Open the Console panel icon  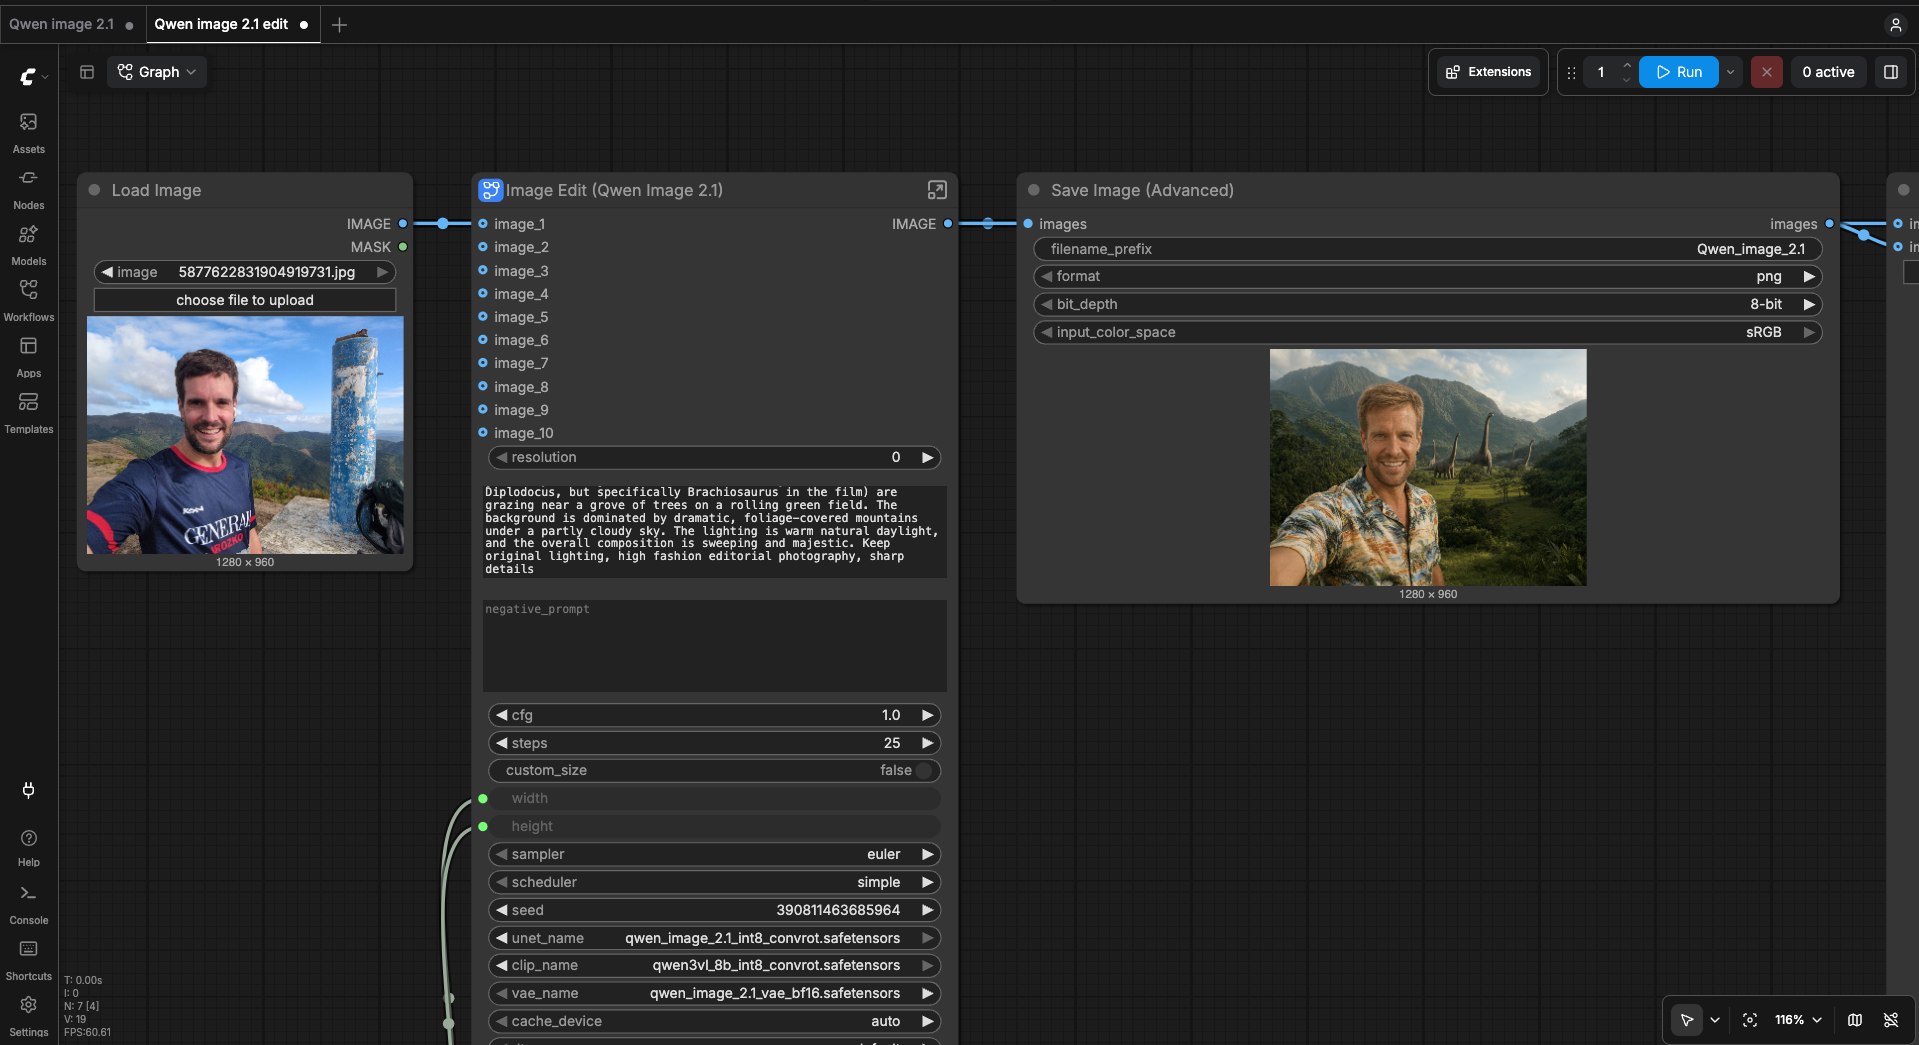coord(28,904)
